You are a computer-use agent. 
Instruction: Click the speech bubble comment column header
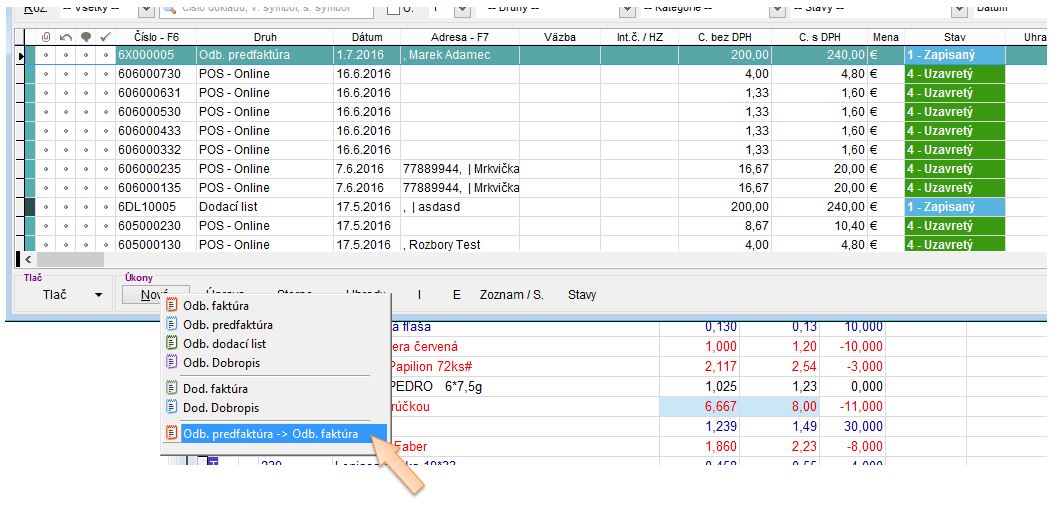86,37
